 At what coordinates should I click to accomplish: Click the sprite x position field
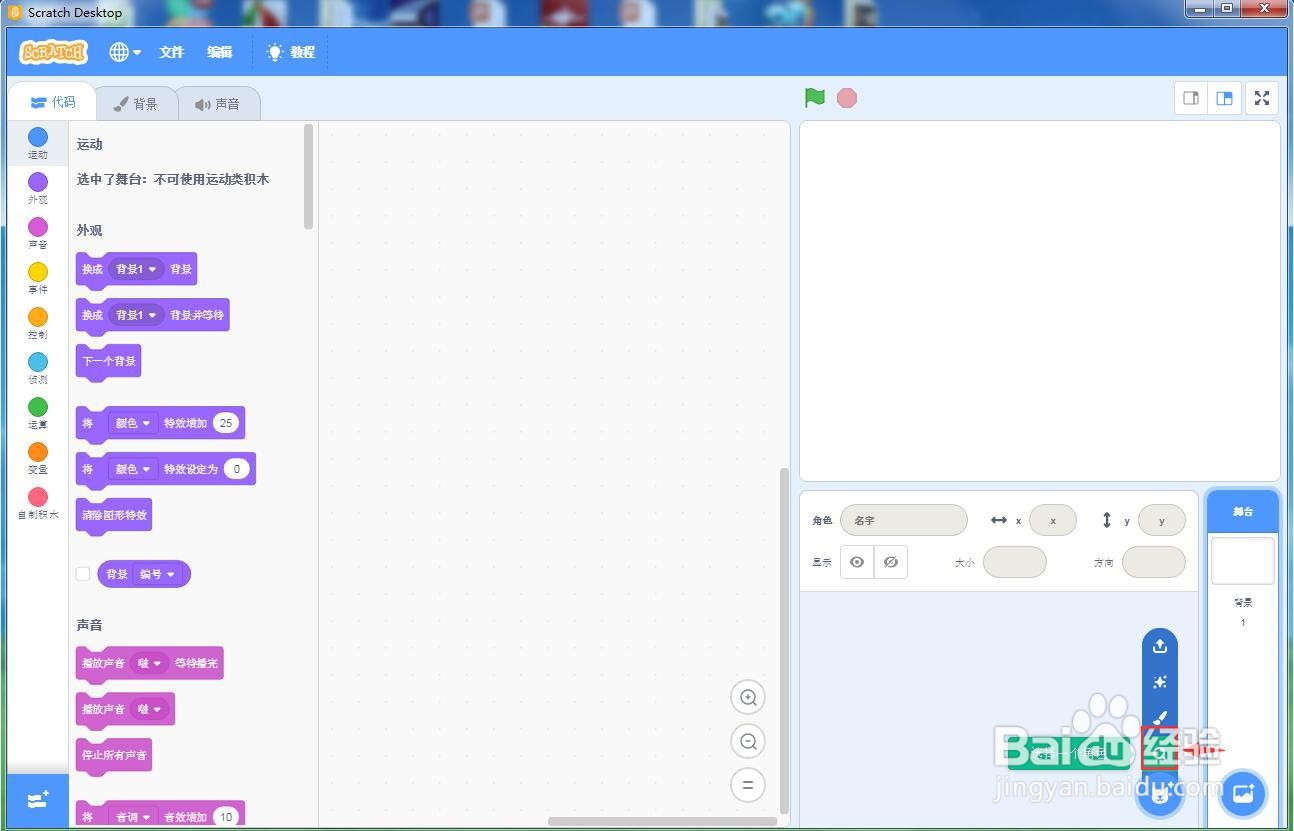1053,520
